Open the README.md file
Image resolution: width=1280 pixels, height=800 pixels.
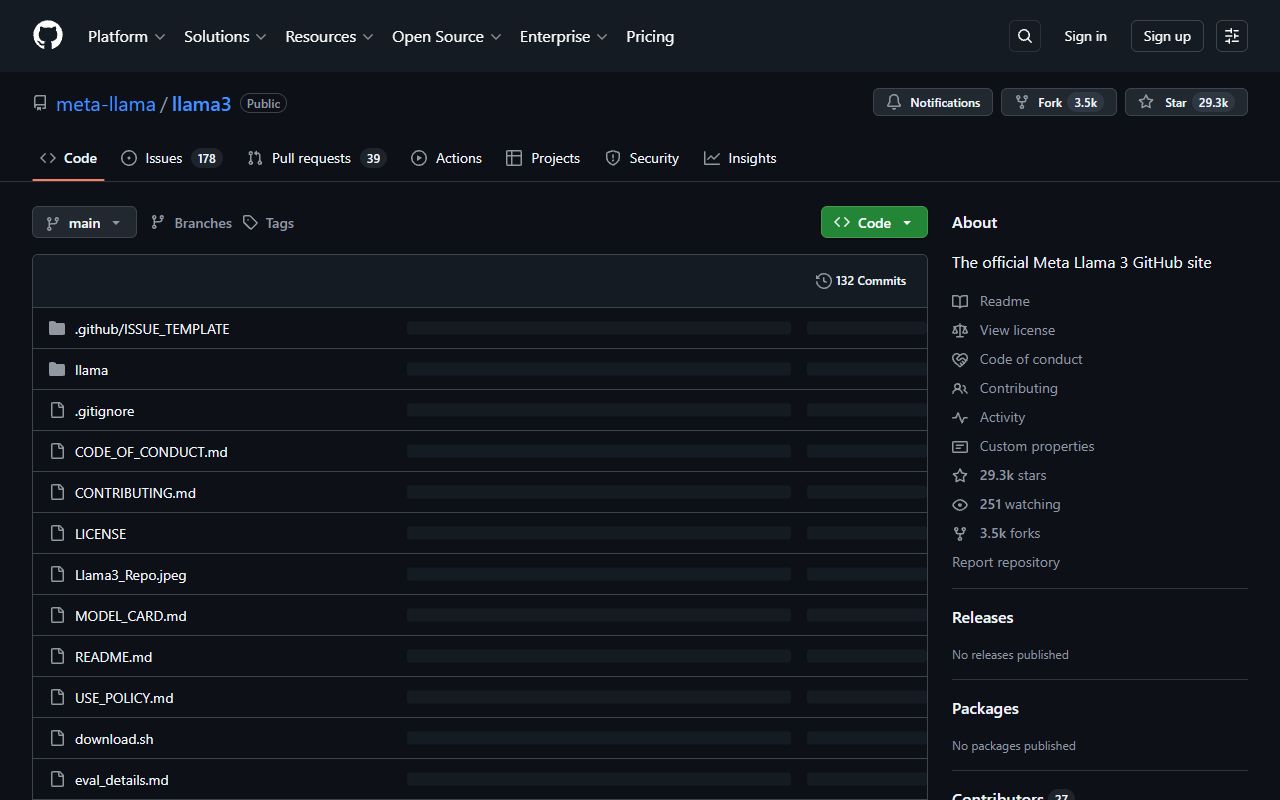point(113,657)
